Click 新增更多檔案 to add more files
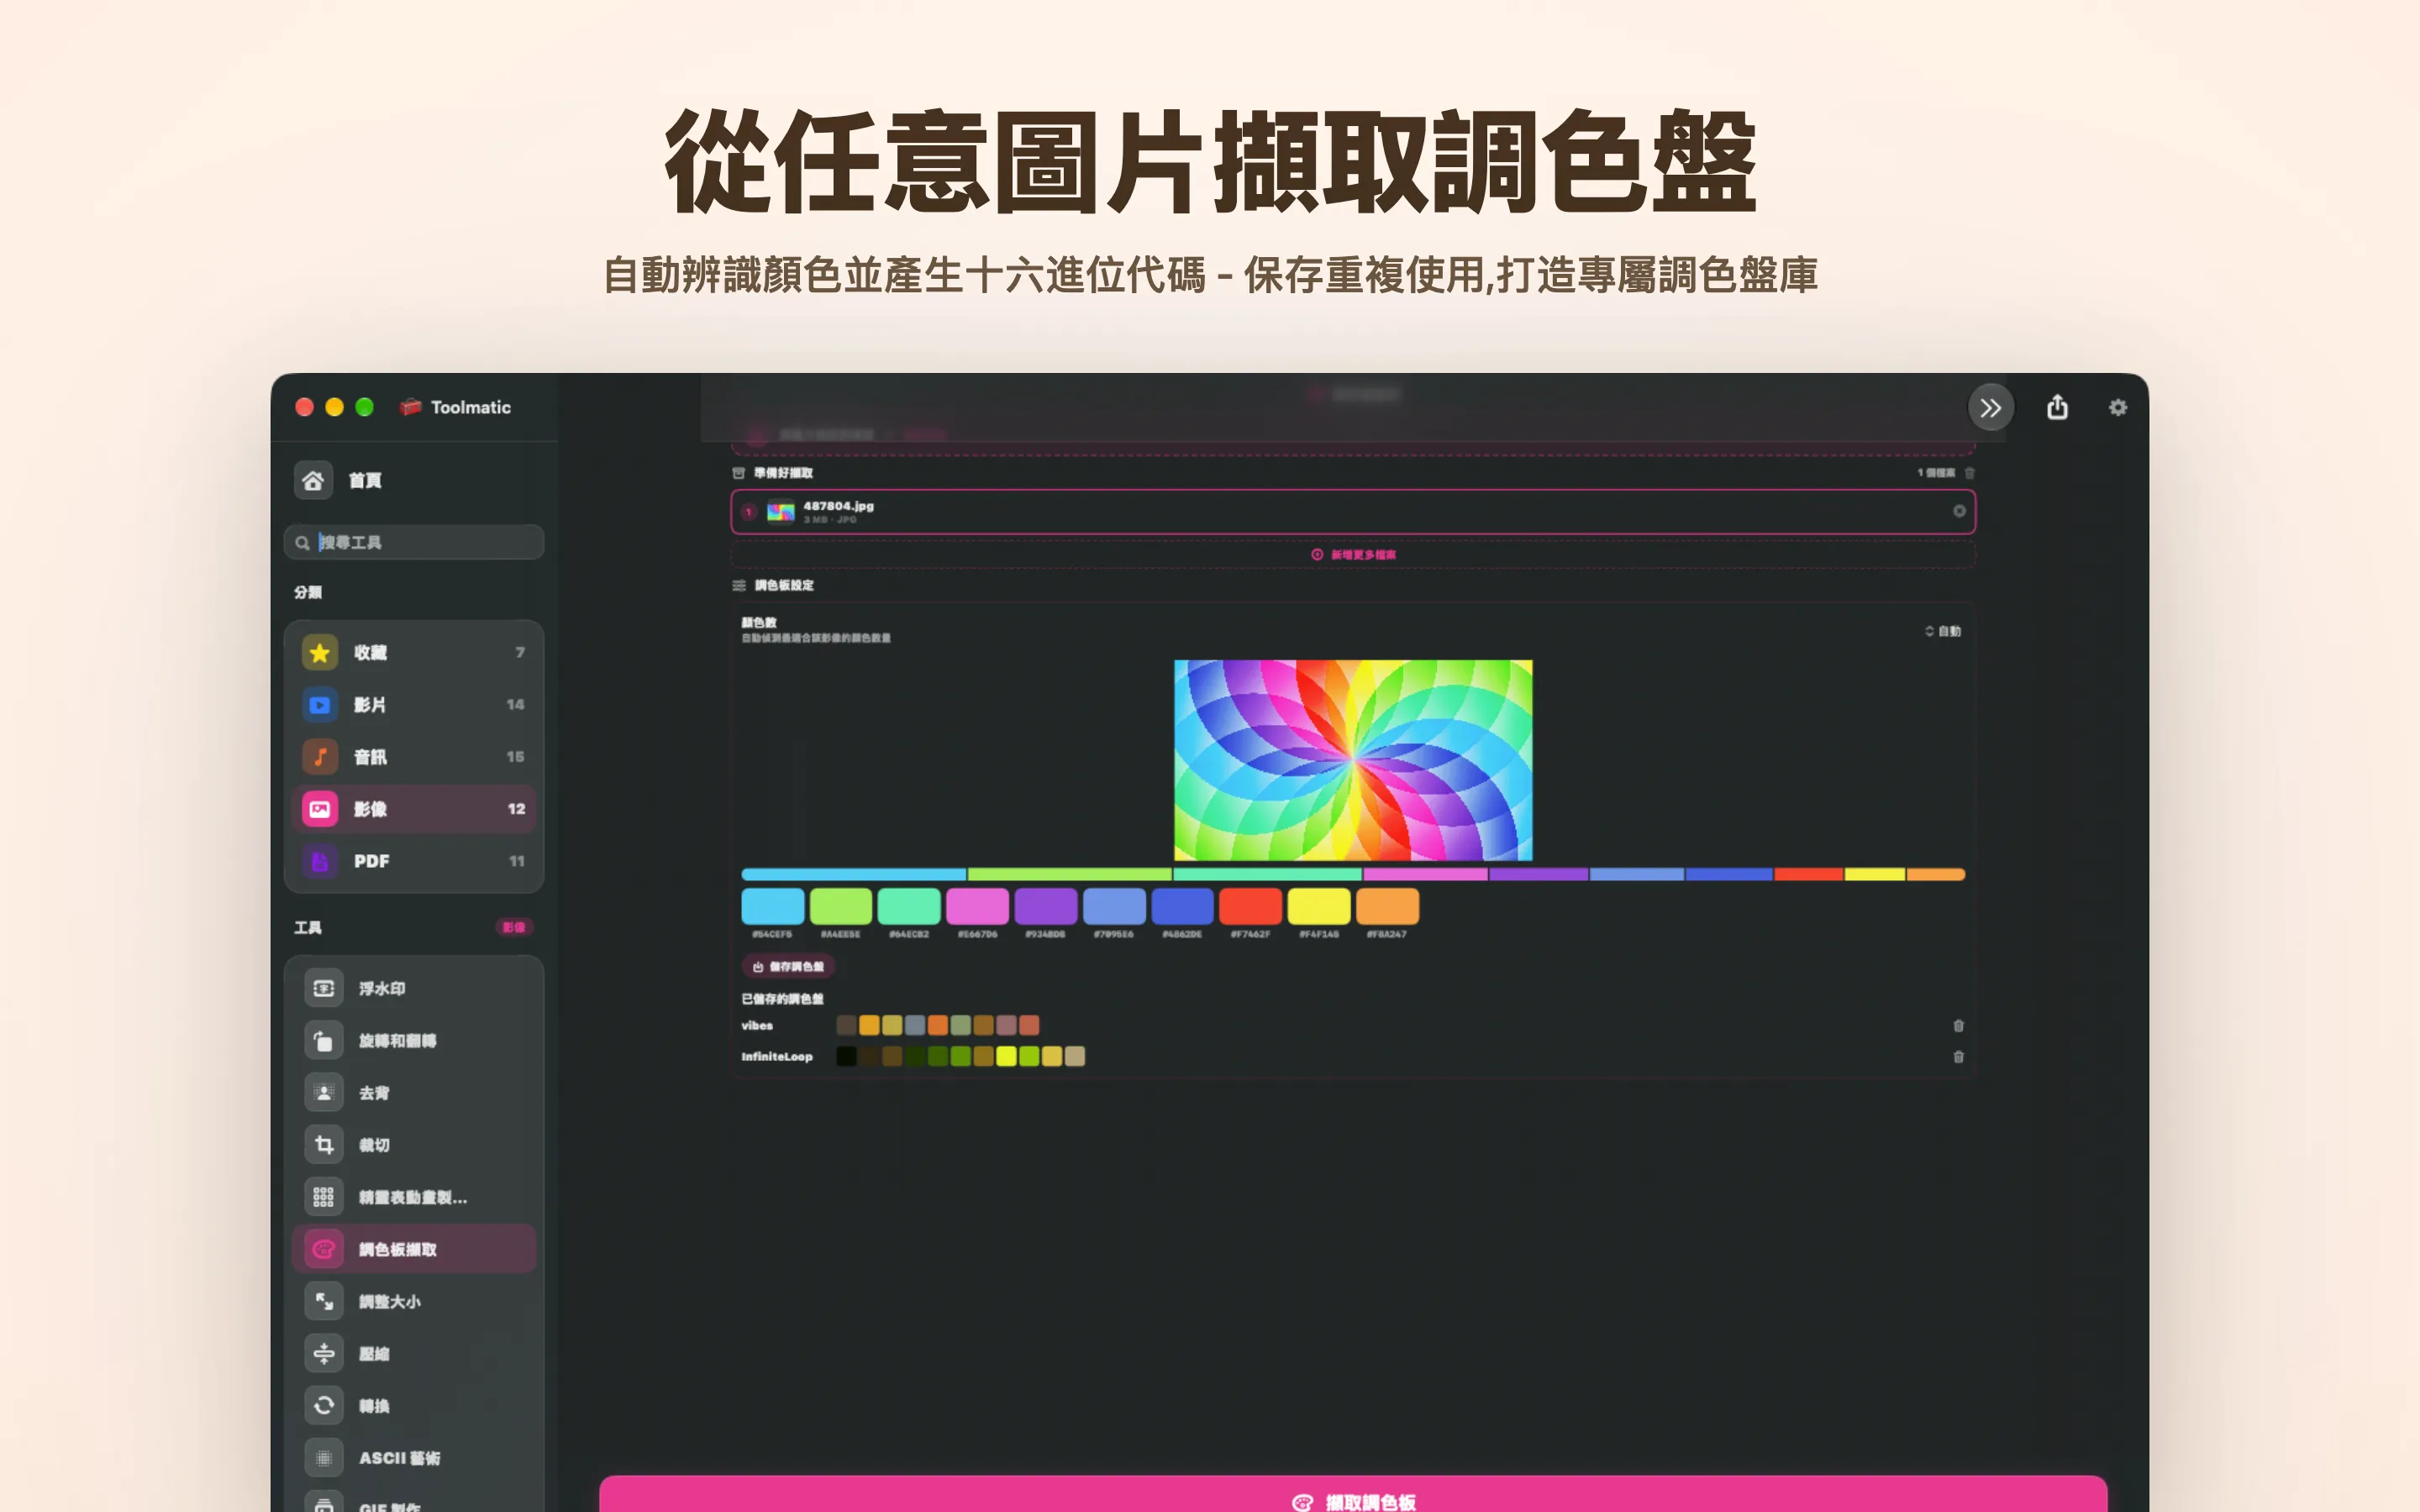Screen dimensions: 2420x1512 (1353, 554)
